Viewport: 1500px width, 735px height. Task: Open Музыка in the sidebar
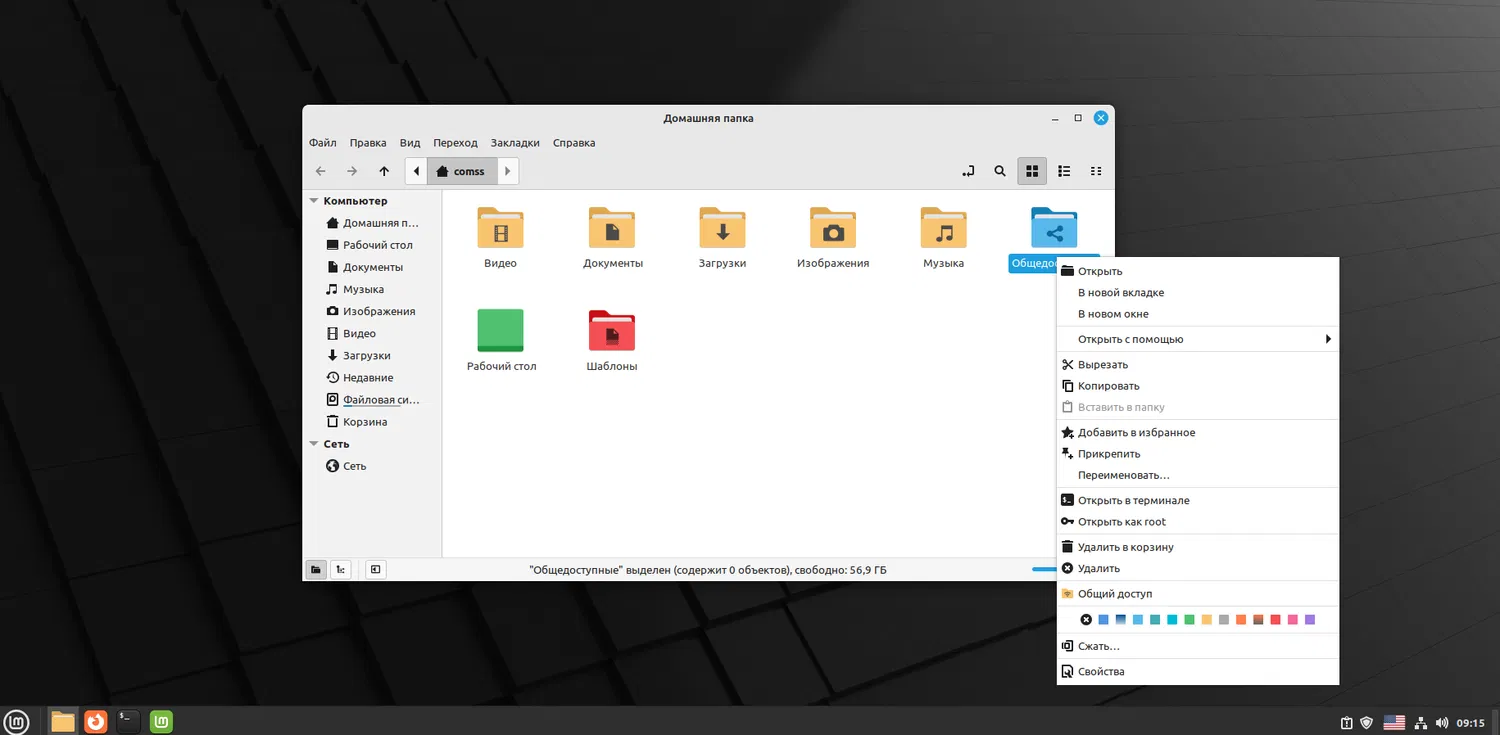[x=356, y=289]
